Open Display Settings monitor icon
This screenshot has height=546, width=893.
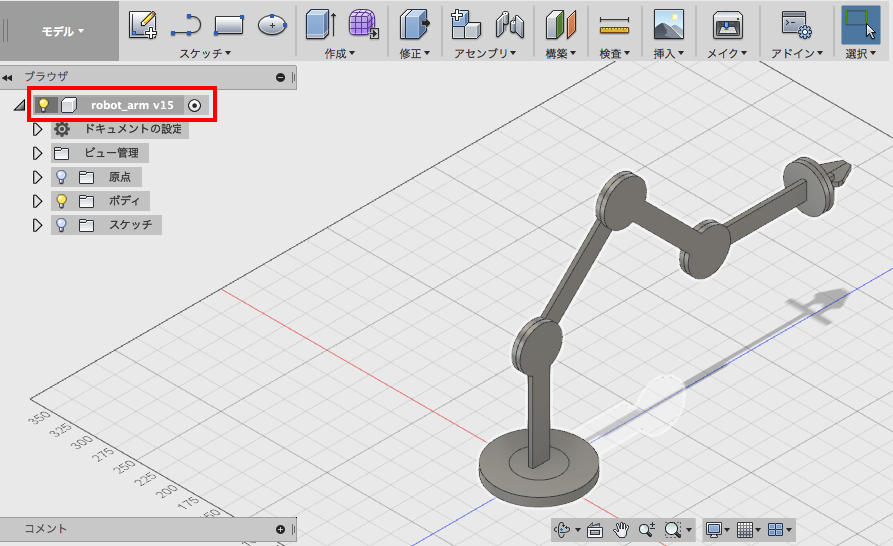(x=714, y=530)
